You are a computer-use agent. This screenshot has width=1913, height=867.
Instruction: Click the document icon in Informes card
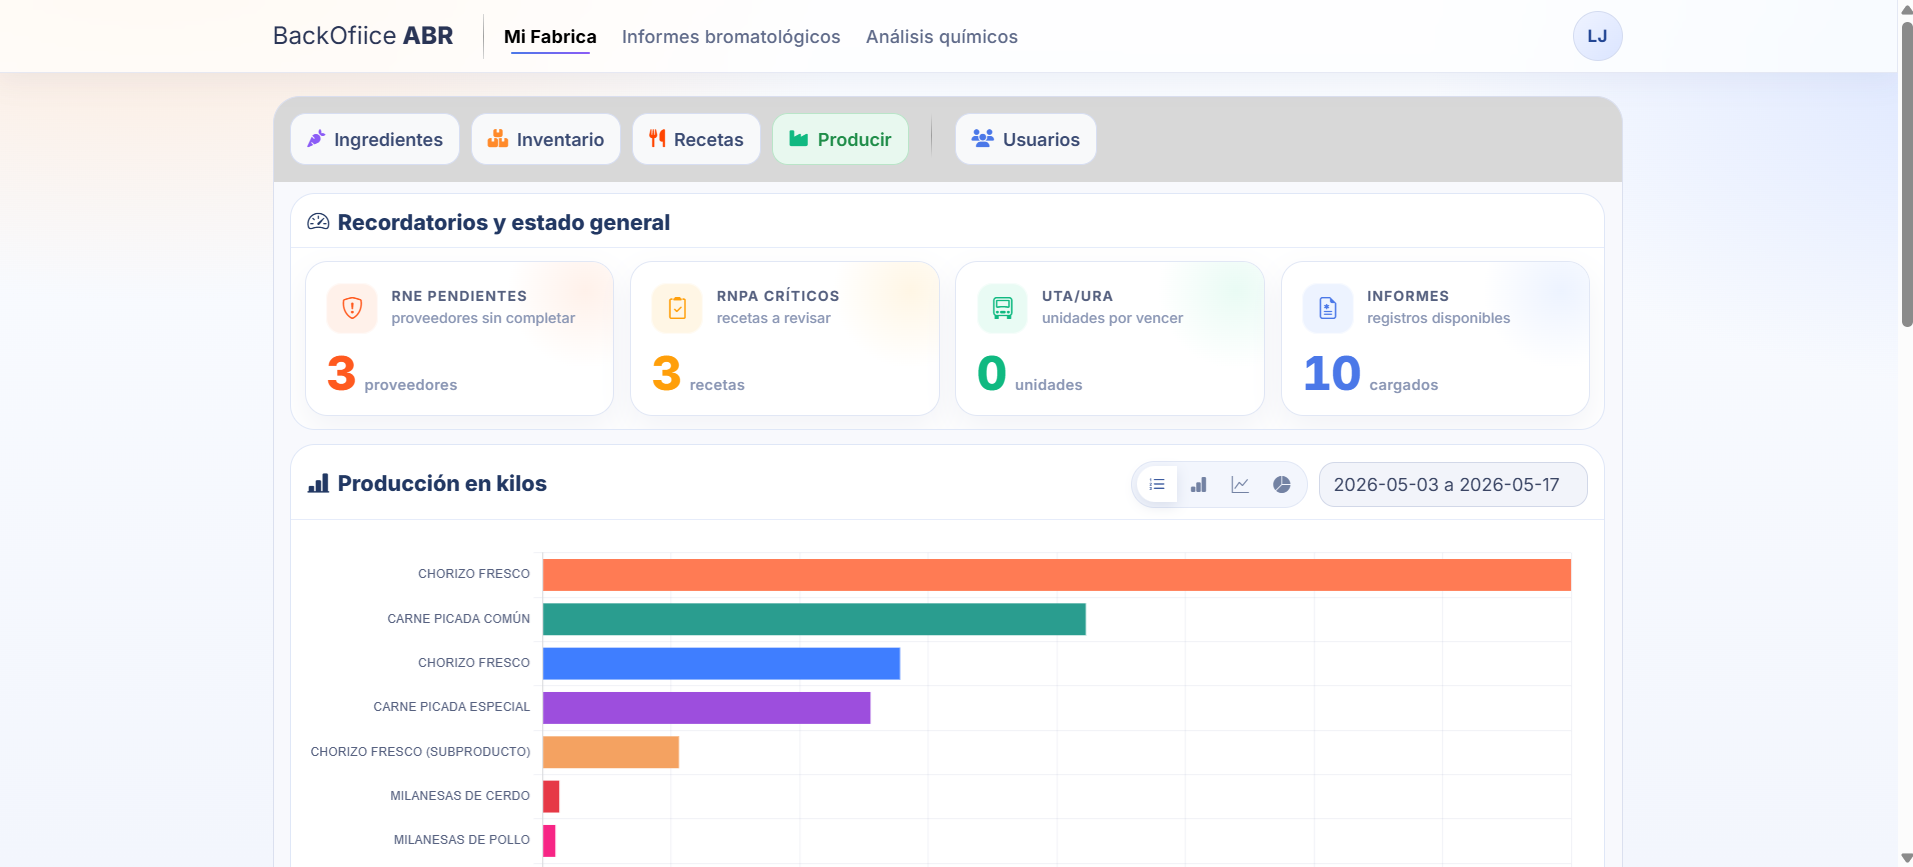pyautogui.click(x=1328, y=308)
